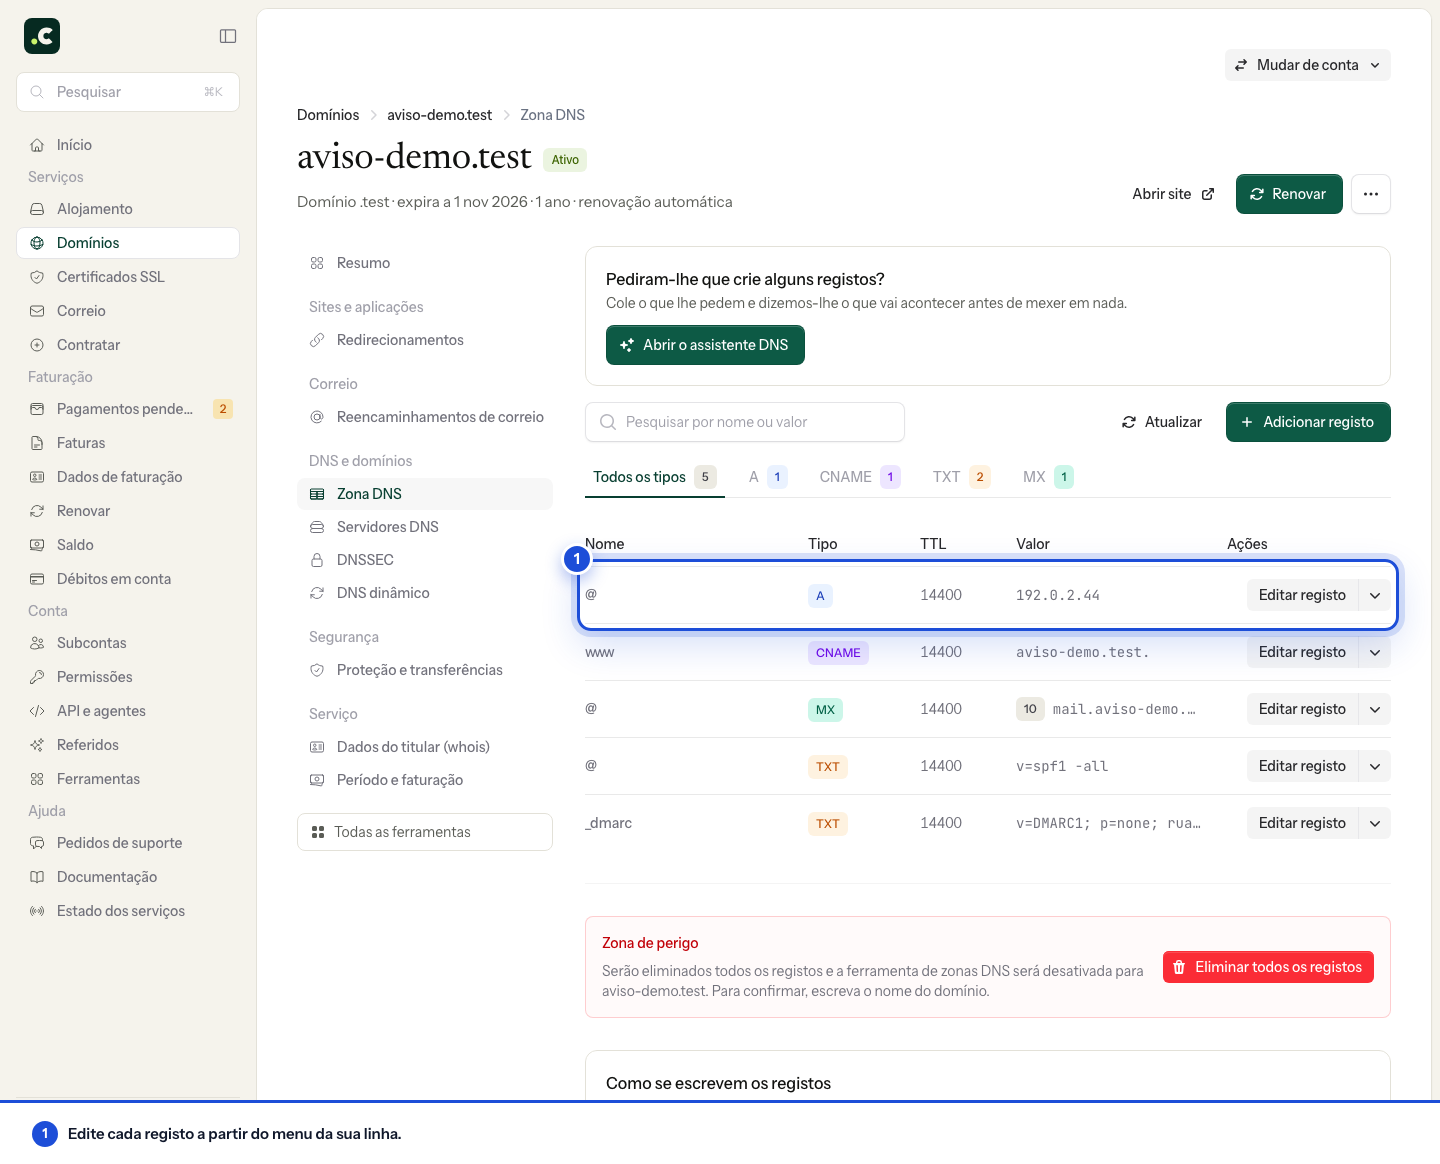Expand actions arrow for the MX record

click(x=1375, y=709)
